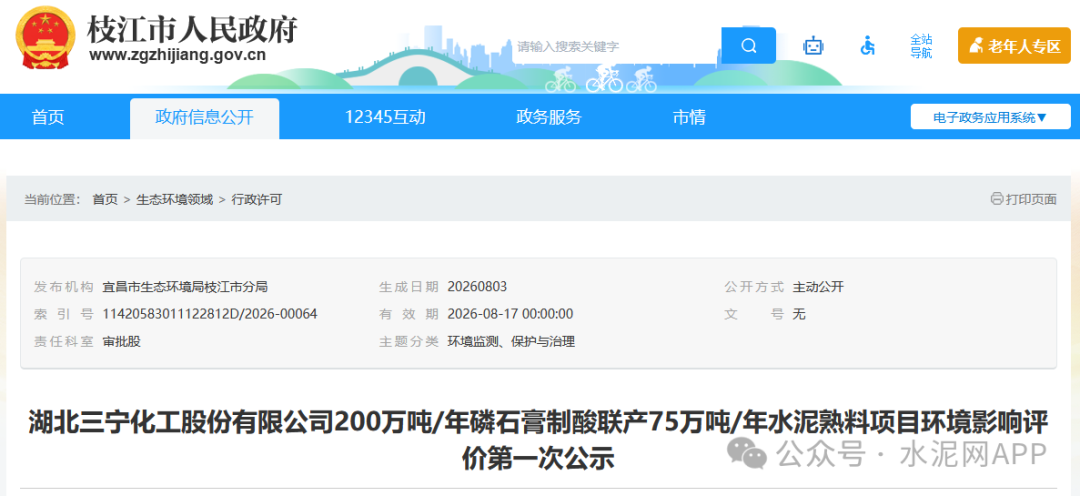Image resolution: width=1080 pixels, height=496 pixels.
Task: Click the 文号 value 无
Action: coord(799,314)
